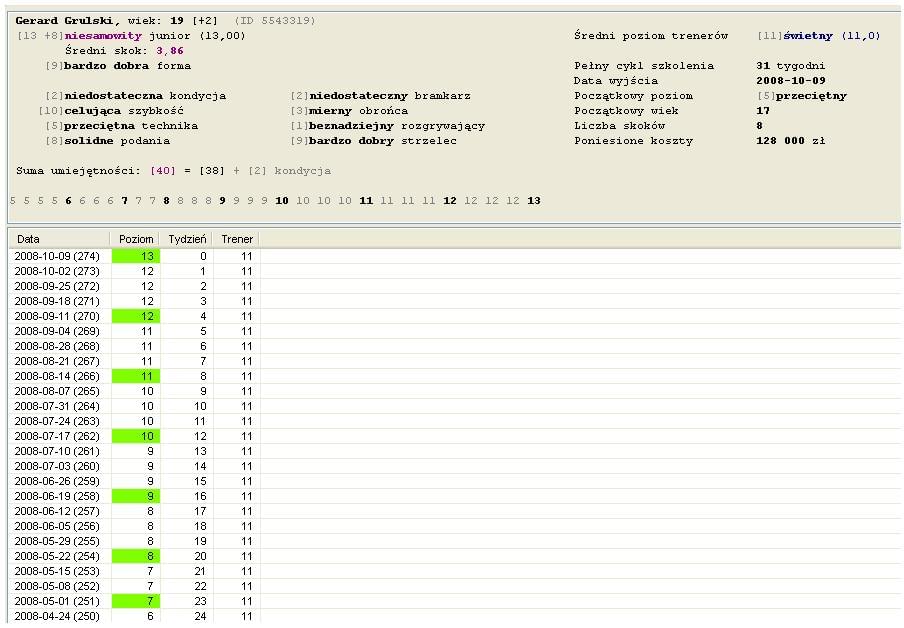Click the date cell 2008-05-15 (253)

(x=57, y=571)
